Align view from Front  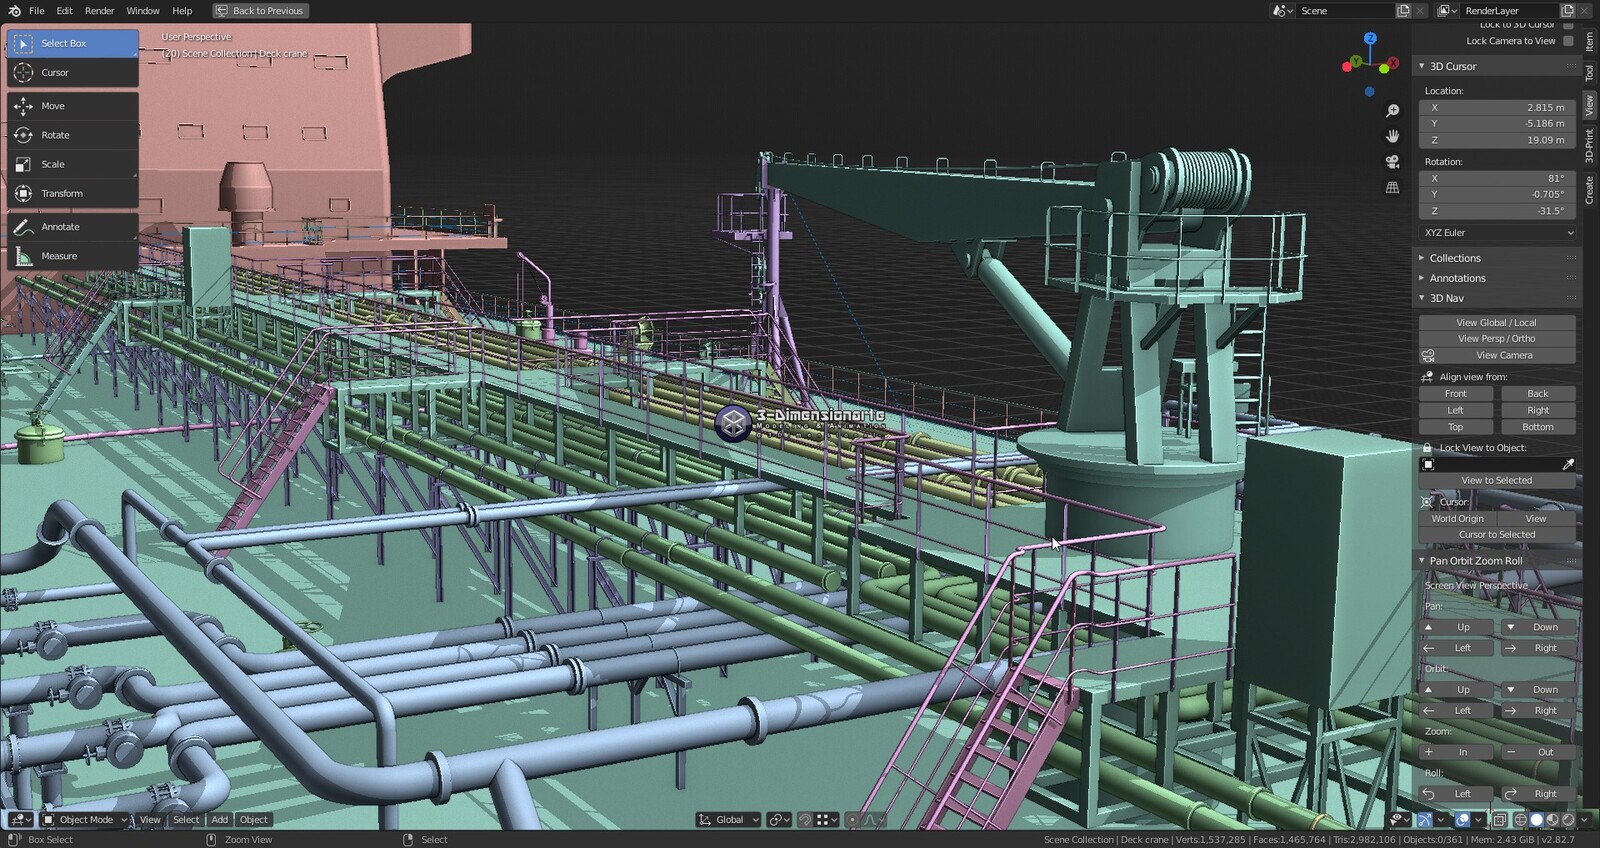pyautogui.click(x=1456, y=393)
